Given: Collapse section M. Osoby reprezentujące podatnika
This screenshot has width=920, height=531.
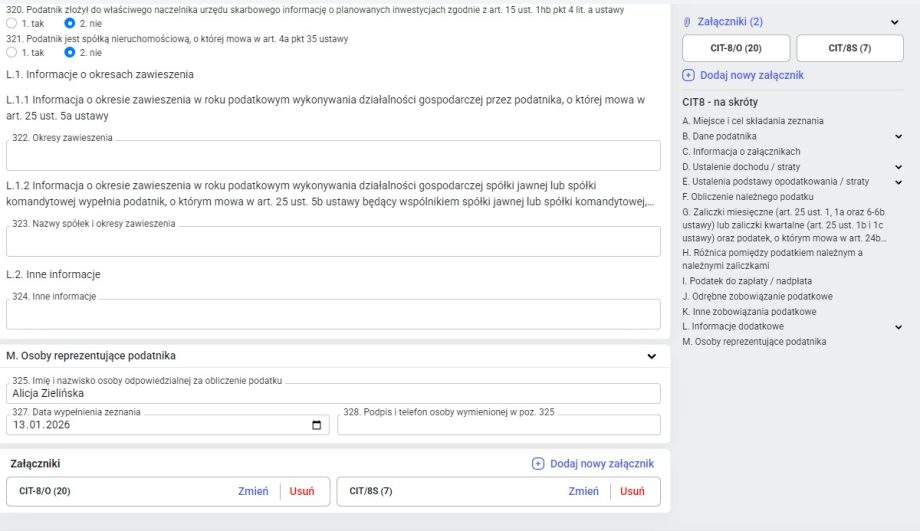Looking at the screenshot, I should (x=651, y=356).
